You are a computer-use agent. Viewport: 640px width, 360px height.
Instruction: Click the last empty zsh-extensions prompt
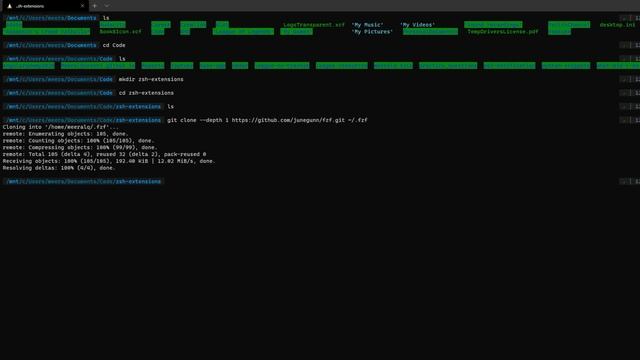[83, 181]
